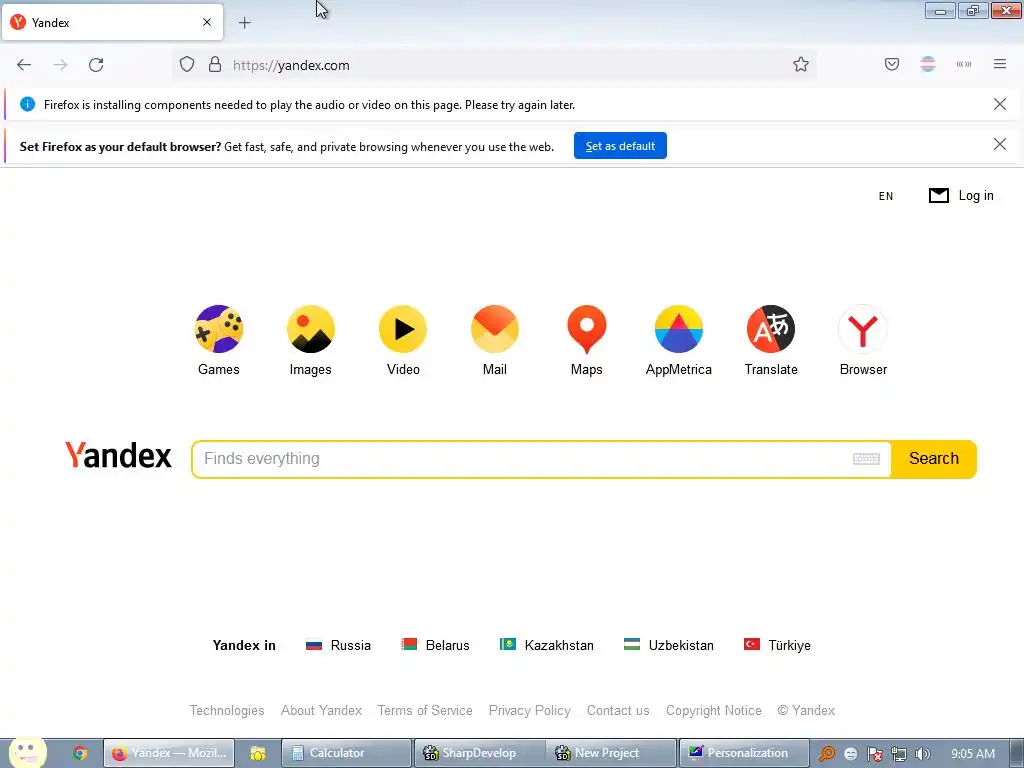Open the Terms of Service link
The height and width of the screenshot is (768, 1024).
pyautogui.click(x=425, y=711)
